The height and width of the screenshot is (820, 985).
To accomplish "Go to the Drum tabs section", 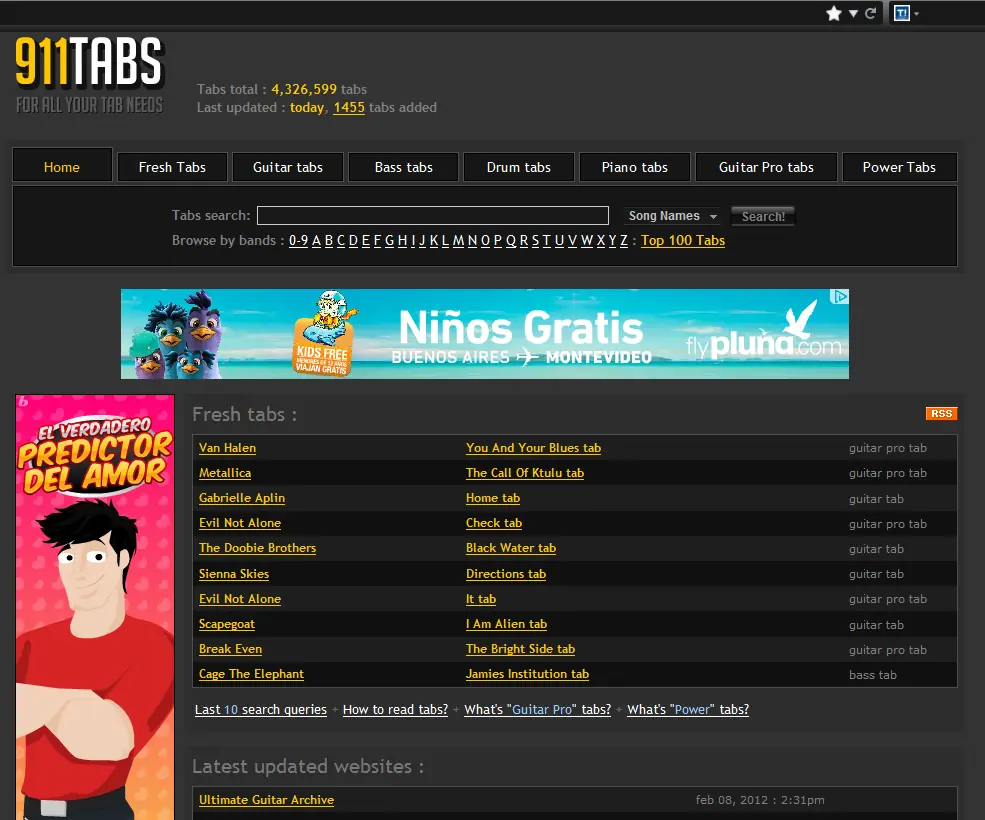I will point(519,167).
